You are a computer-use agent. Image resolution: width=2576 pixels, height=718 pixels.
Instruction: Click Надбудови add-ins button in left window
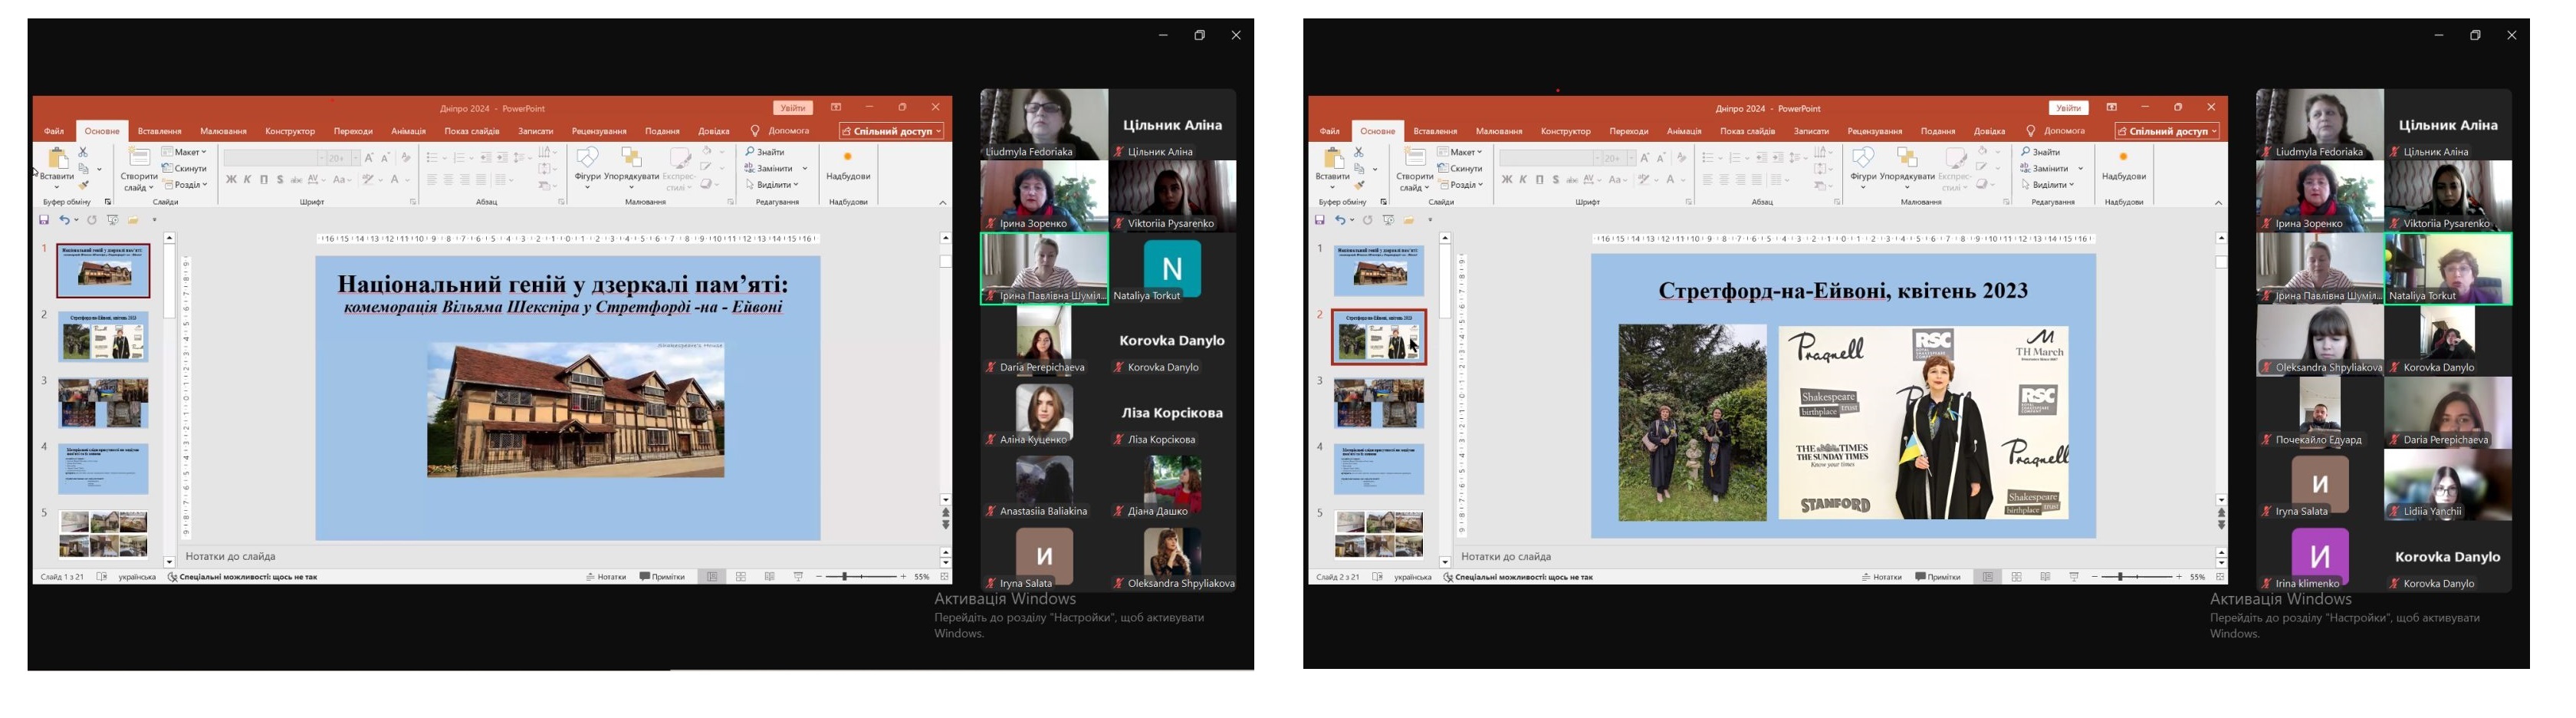848,165
